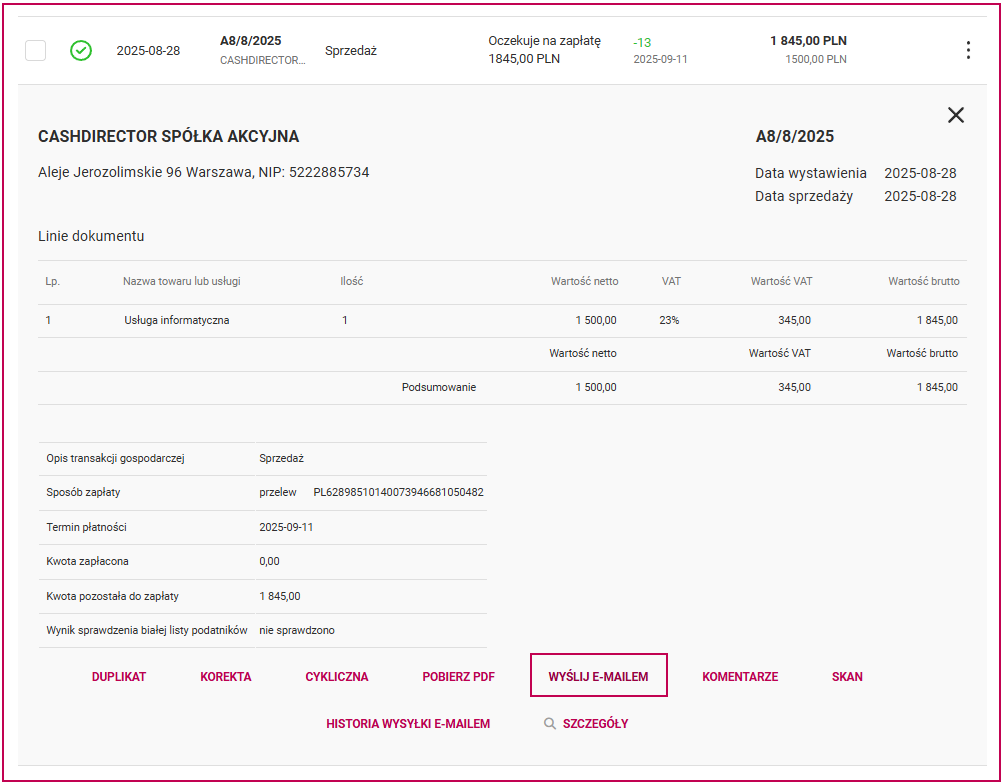
Task: Click the Usługa informatyczna line item
Action: tap(177, 320)
